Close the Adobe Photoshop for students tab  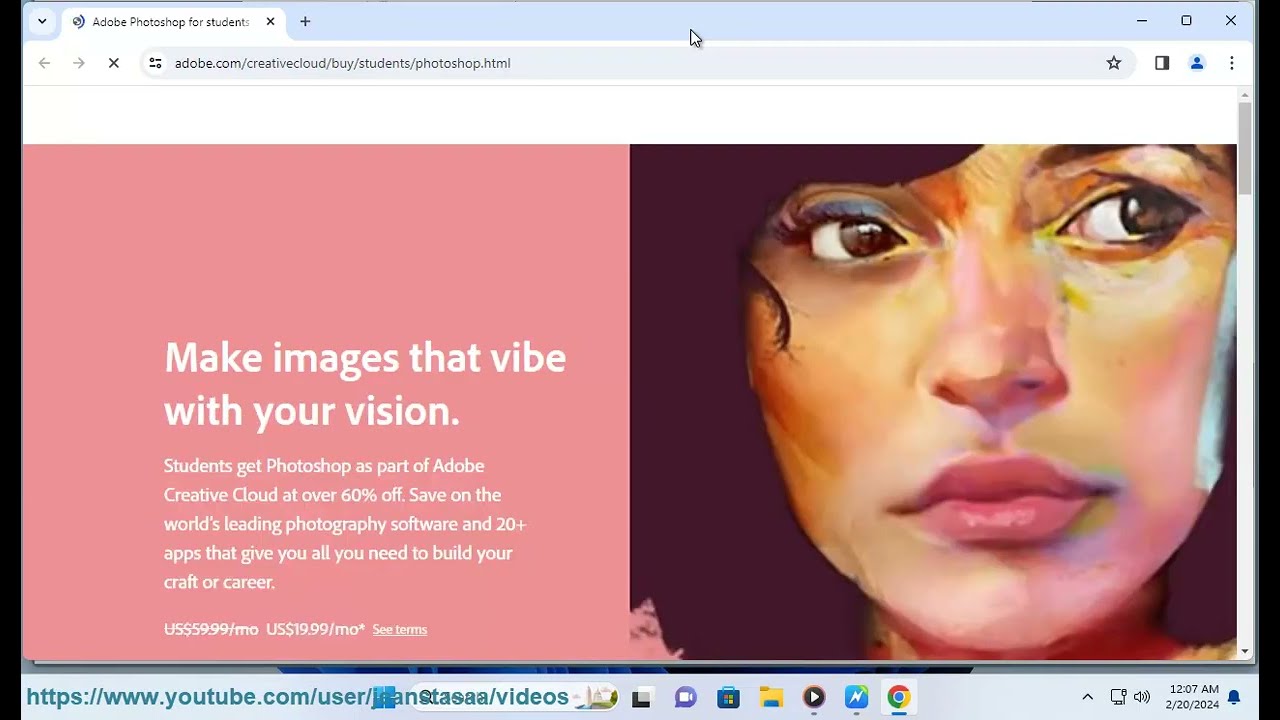(x=270, y=21)
